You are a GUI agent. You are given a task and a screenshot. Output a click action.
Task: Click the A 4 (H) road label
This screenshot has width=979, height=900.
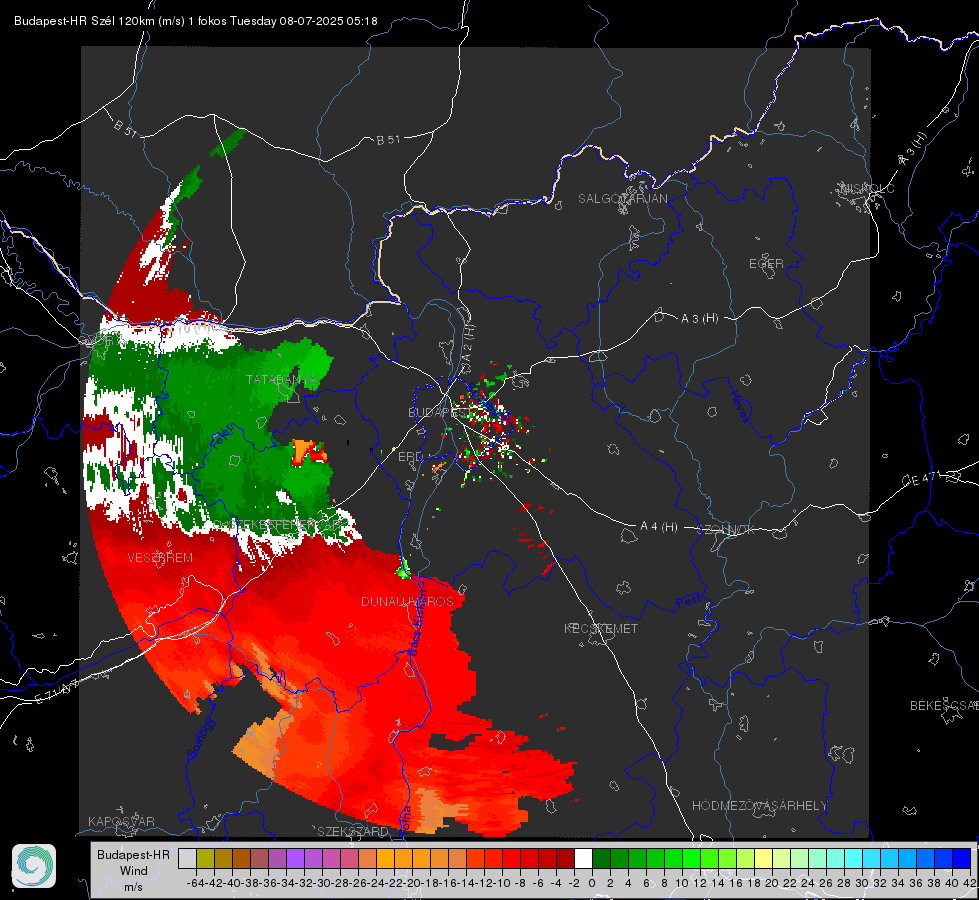tap(659, 527)
